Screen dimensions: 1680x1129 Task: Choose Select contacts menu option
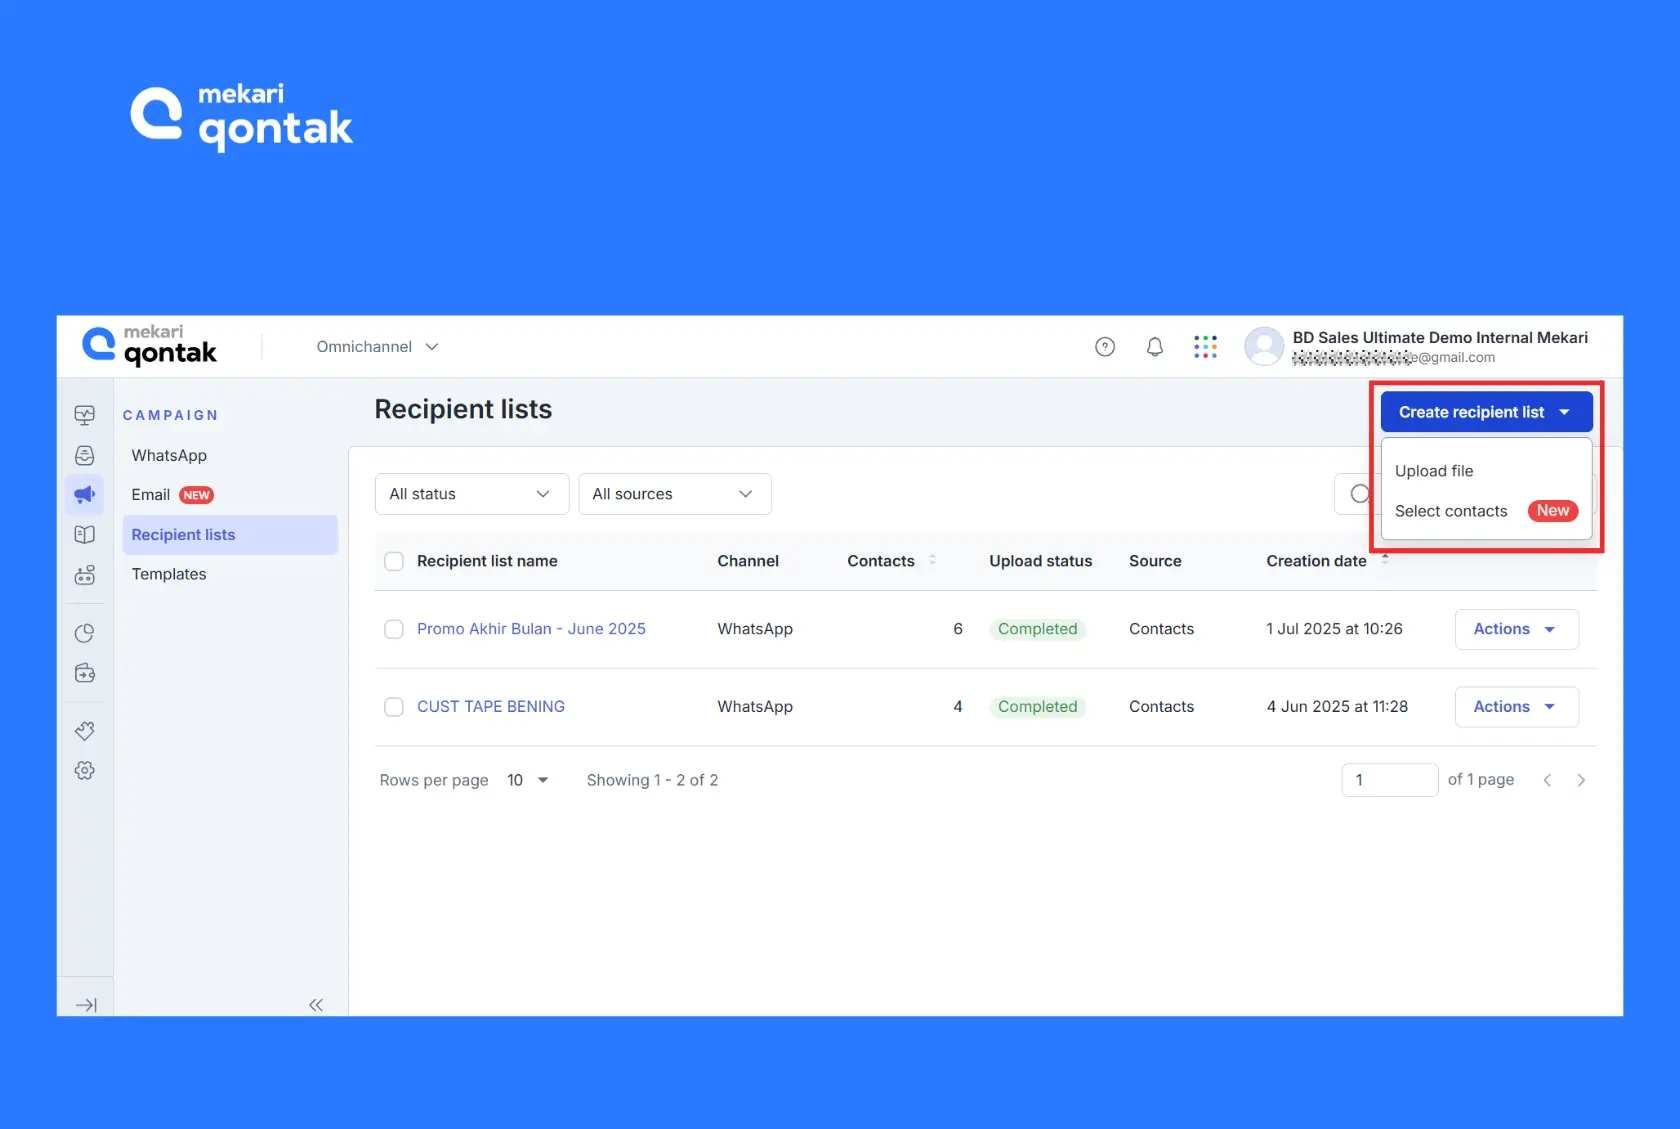pos(1451,511)
